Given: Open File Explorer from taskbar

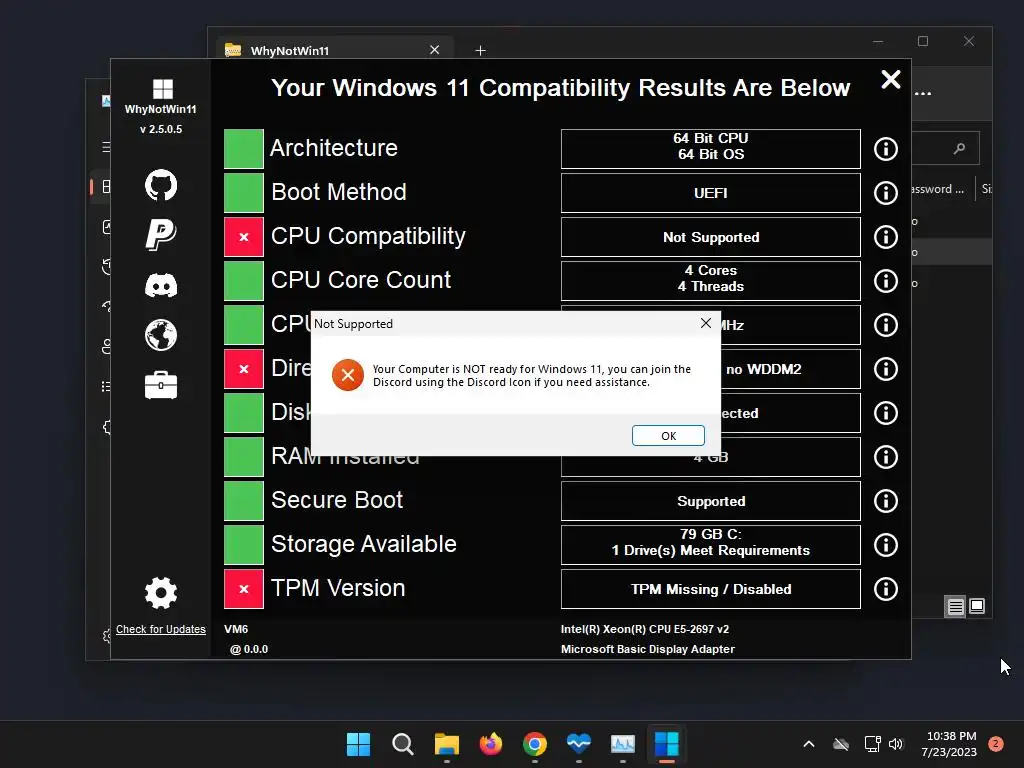Looking at the screenshot, I should (x=447, y=744).
